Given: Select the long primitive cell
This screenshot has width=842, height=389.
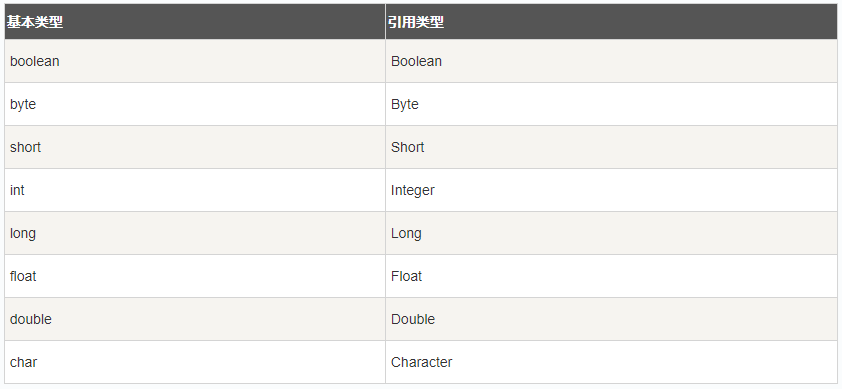Looking at the screenshot, I should pos(195,233).
